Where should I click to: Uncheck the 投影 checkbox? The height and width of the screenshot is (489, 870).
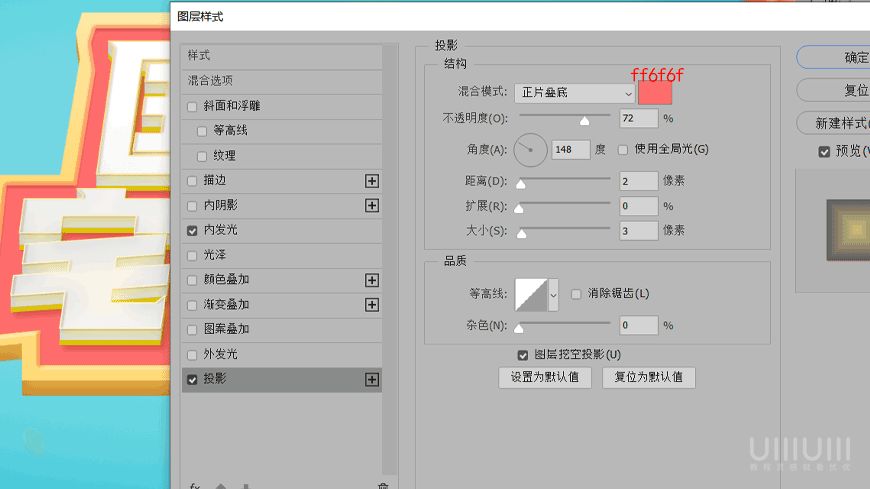pyautogui.click(x=192, y=380)
